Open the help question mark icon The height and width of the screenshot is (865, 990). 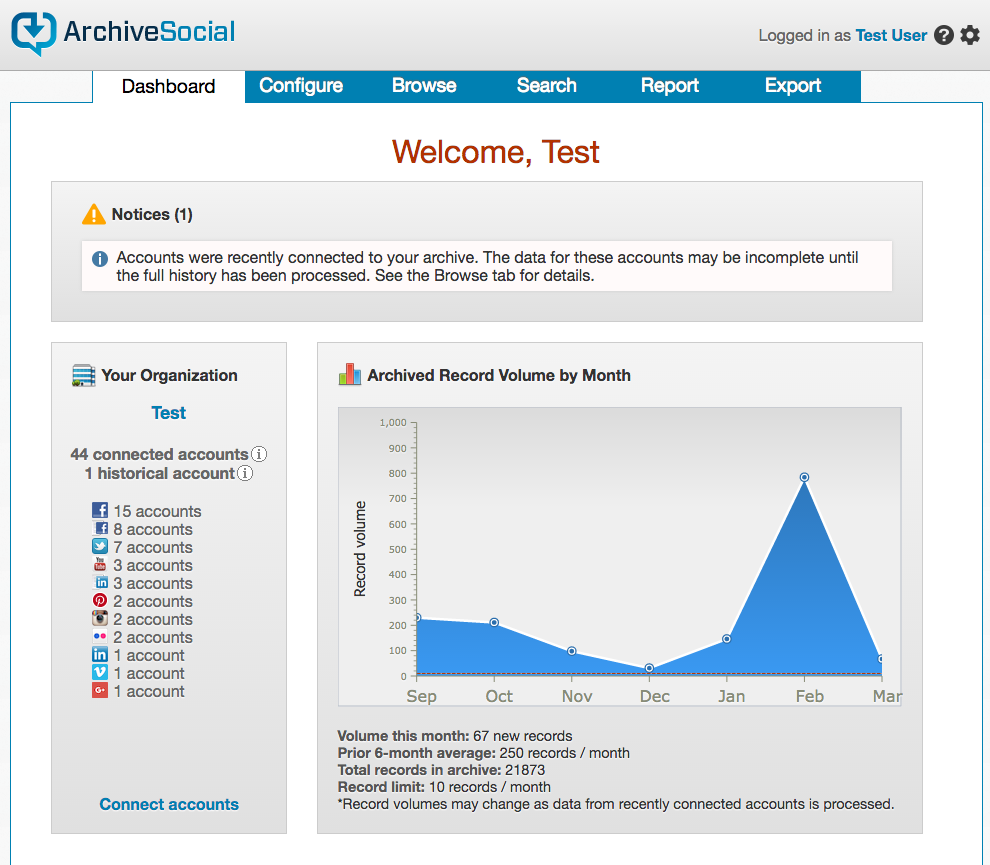[944, 35]
